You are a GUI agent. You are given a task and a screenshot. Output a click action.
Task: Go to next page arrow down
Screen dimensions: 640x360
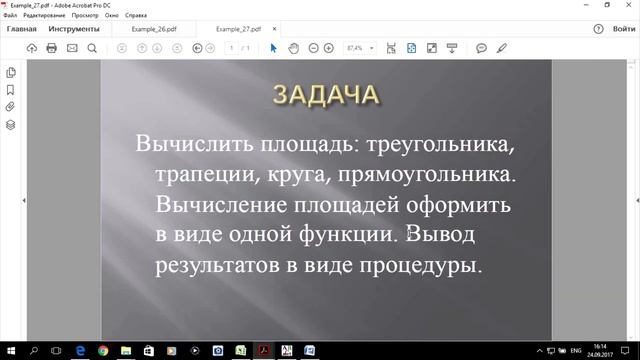point(157,48)
